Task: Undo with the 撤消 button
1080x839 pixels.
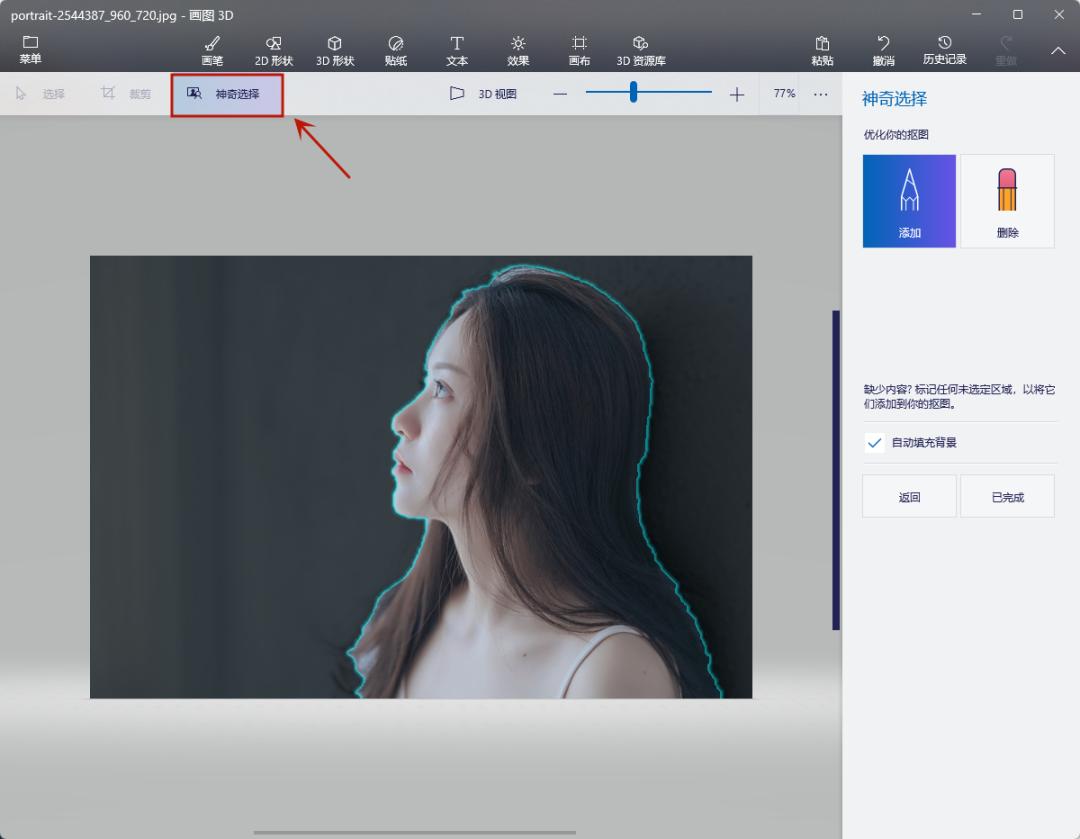Action: click(x=883, y=50)
